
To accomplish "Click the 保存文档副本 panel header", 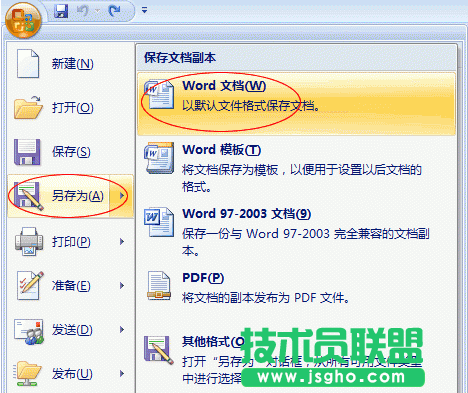I will [x=296, y=57].
